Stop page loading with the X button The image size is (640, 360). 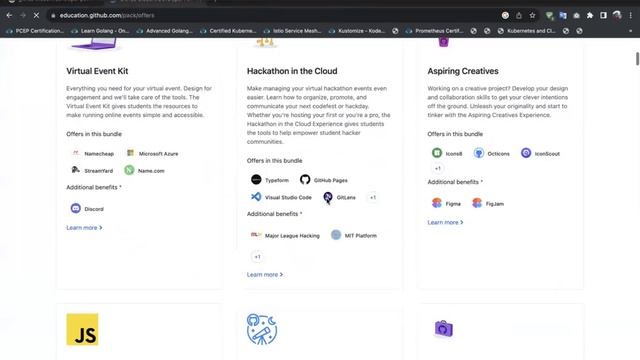[x=36, y=16]
